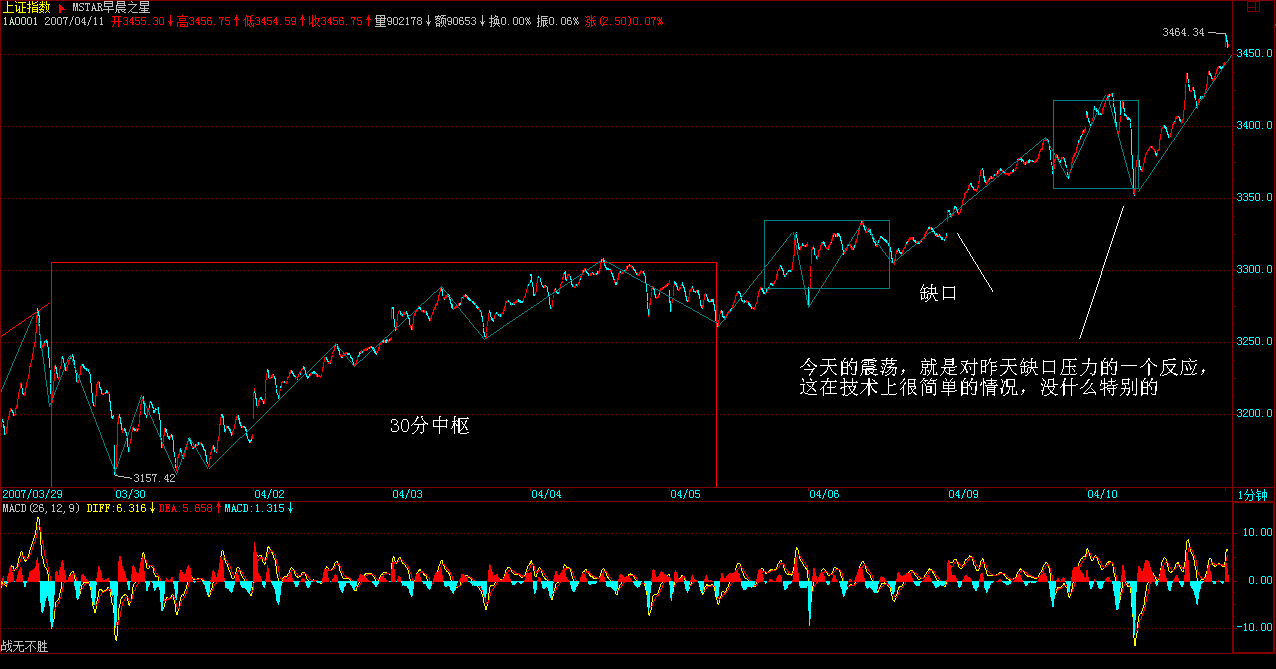
Task: Click the 3157.42 low price marker
Action: pos(154,478)
